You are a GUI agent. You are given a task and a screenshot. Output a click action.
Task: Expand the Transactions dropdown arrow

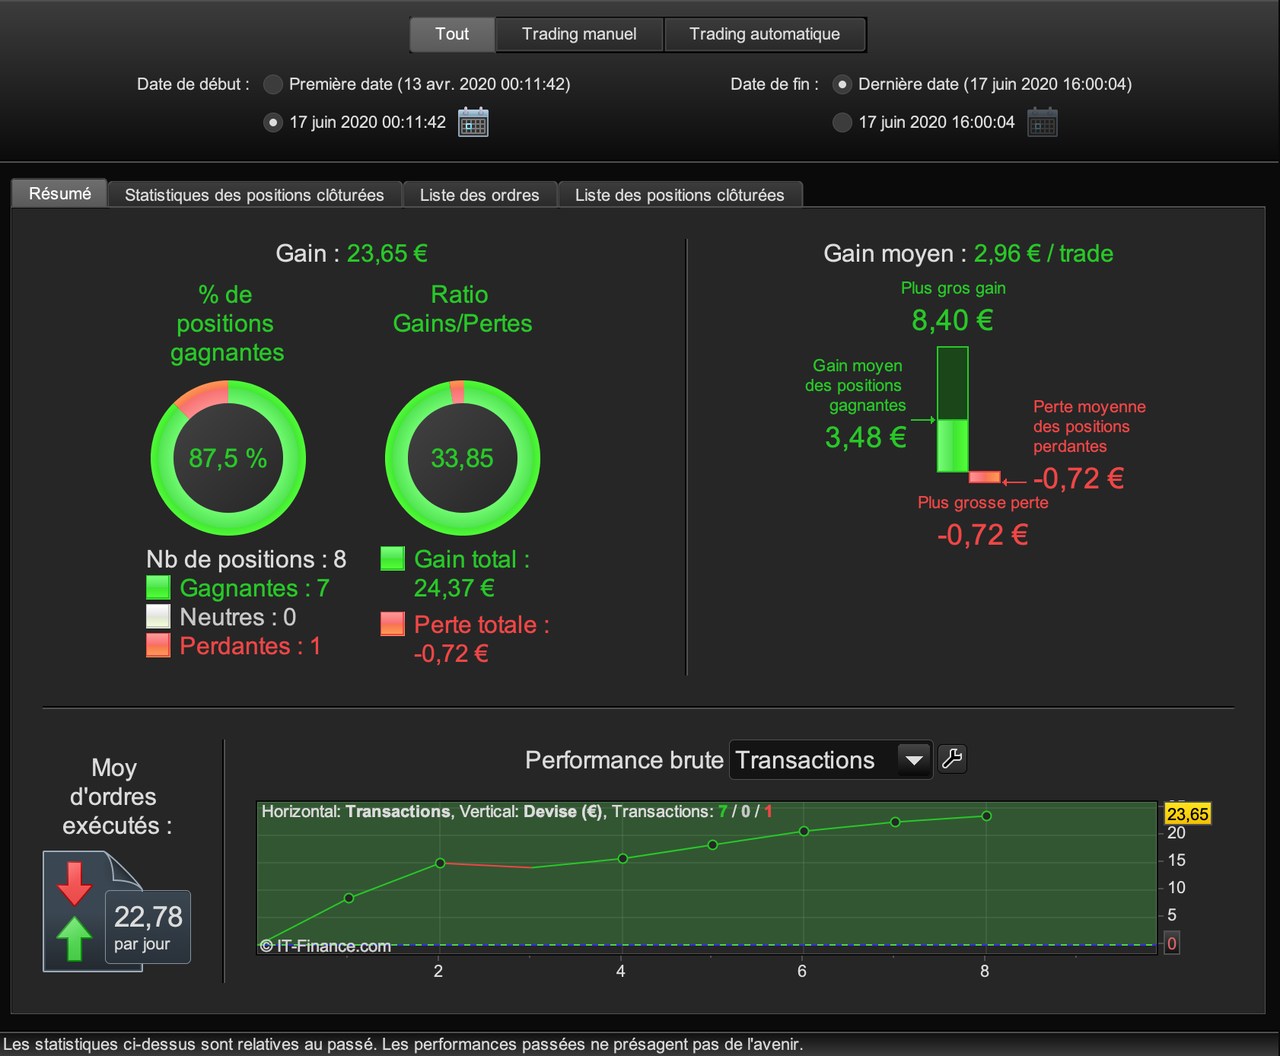[x=914, y=760]
